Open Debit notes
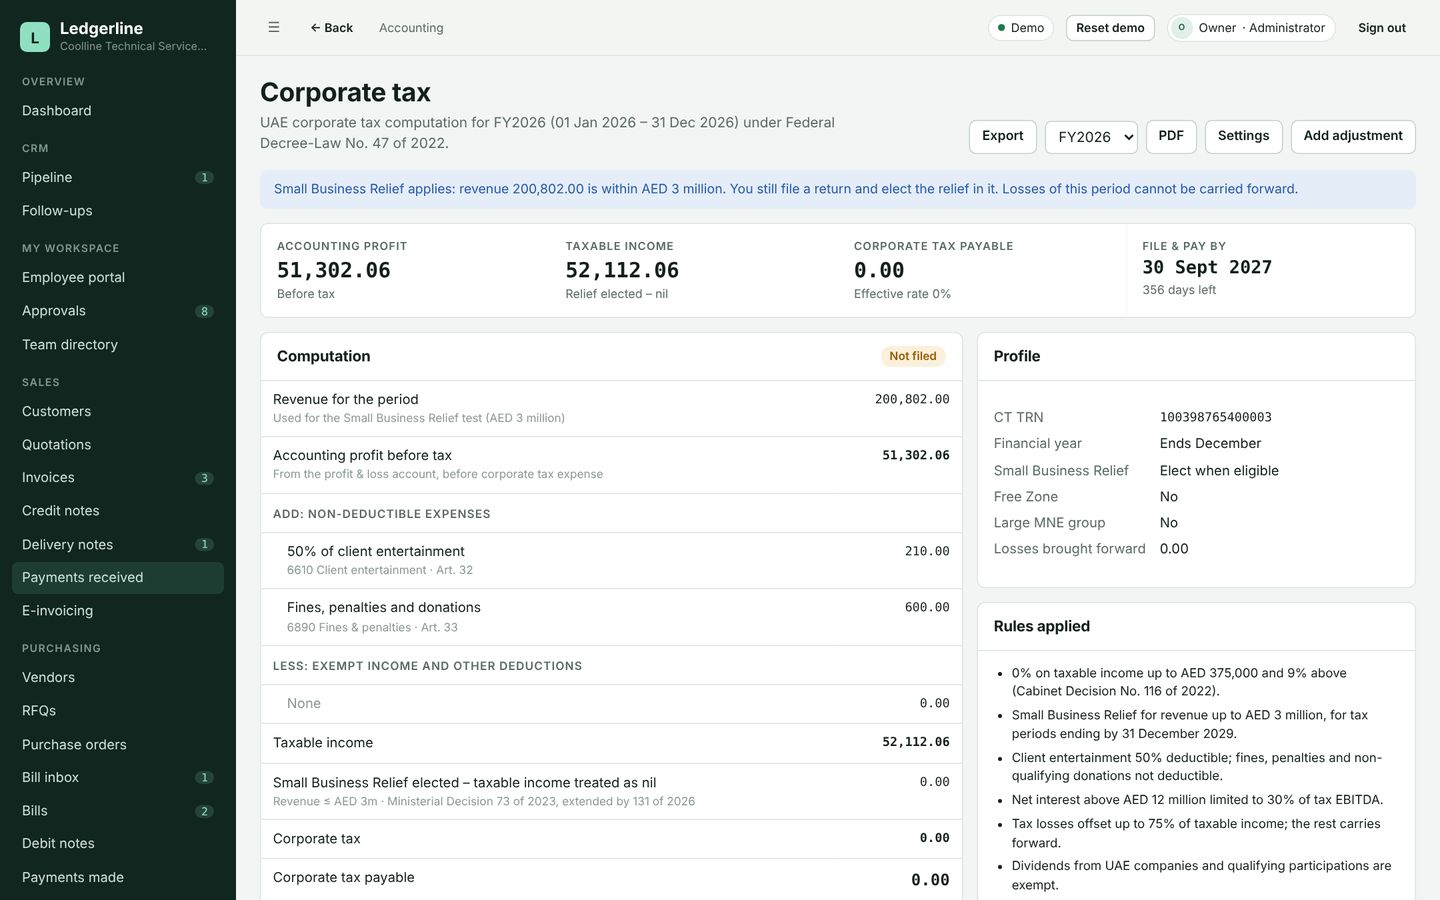This screenshot has width=1440, height=900. point(118,844)
